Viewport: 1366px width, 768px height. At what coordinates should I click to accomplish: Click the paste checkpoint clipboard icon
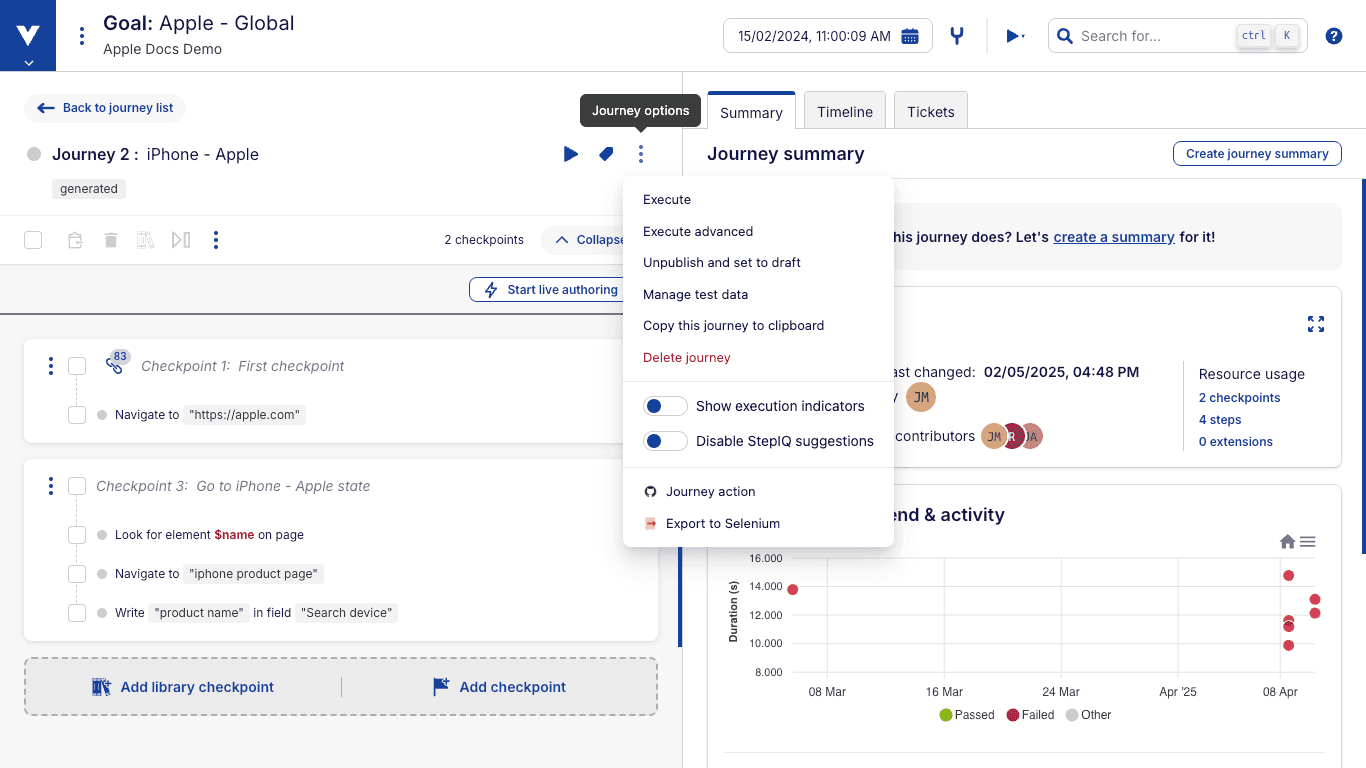click(74, 240)
